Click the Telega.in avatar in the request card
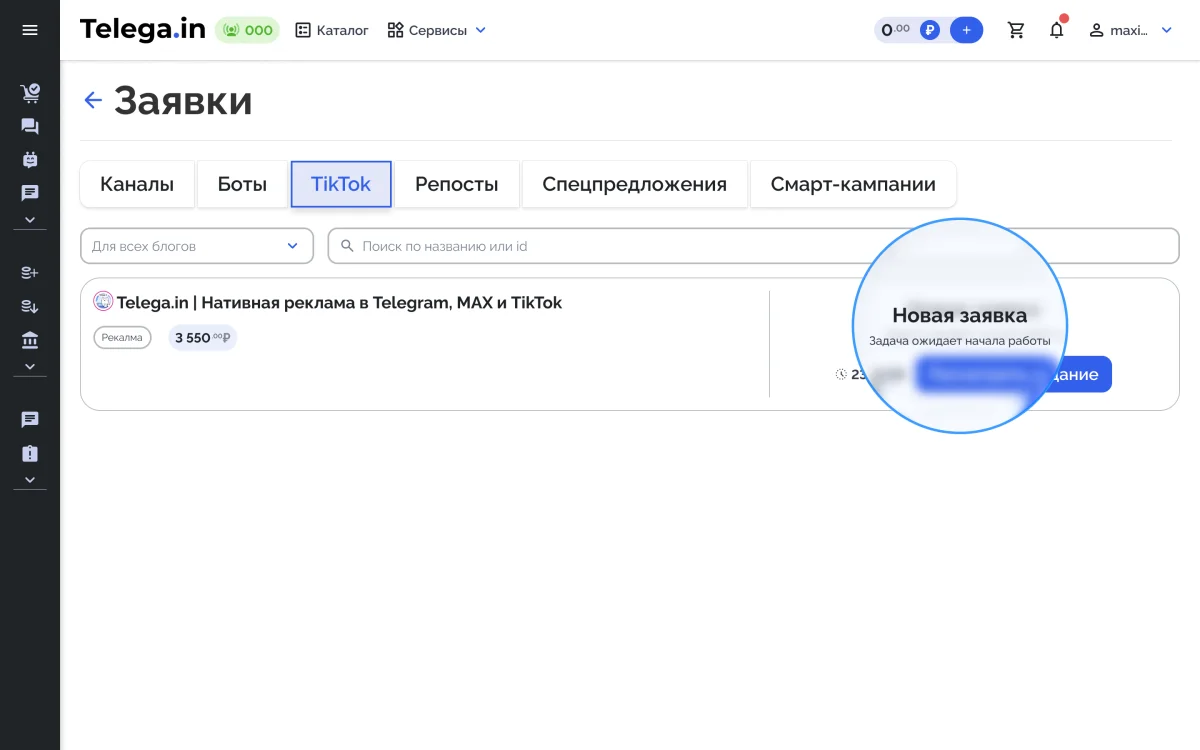This screenshot has width=1200, height=750. (103, 301)
